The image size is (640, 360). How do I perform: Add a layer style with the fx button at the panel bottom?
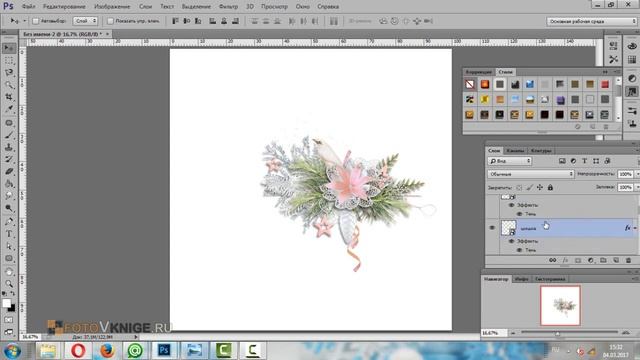click(x=565, y=260)
